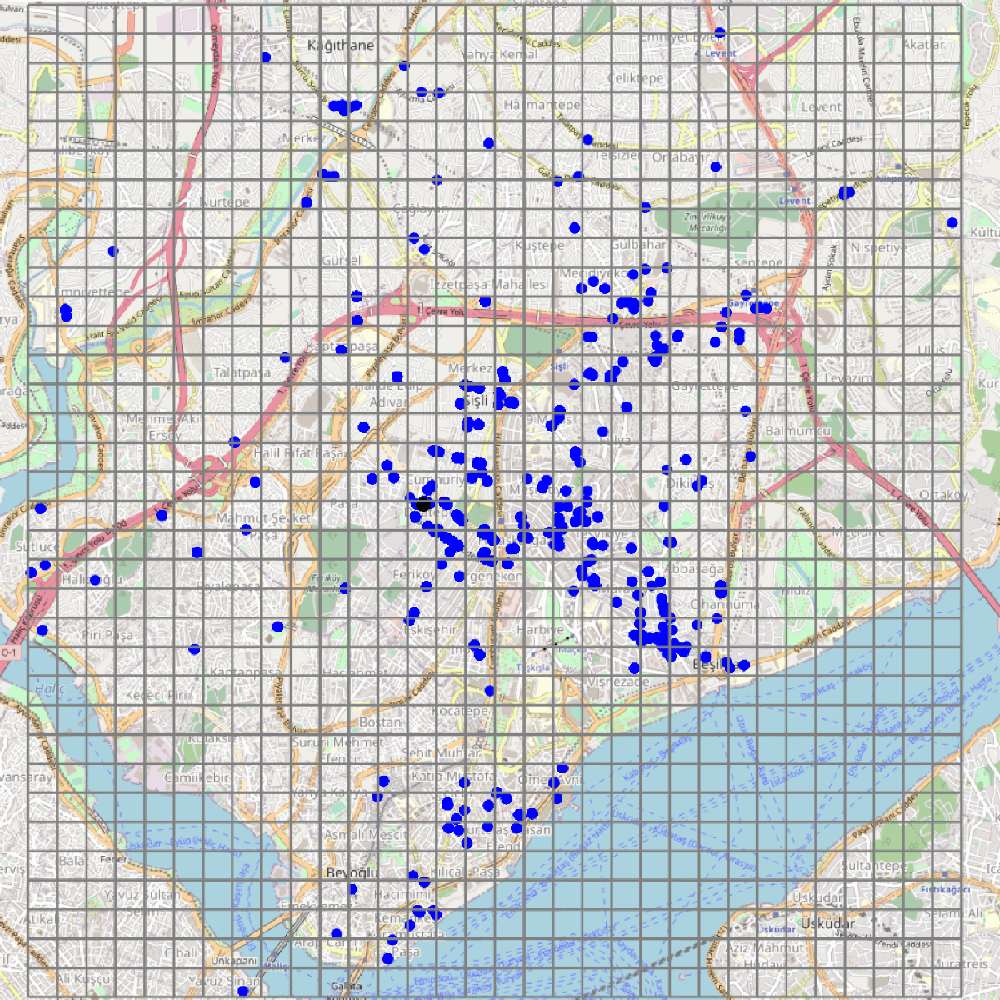This screenshot has height=1000, width=1000.
Task: Click the Şişli district label
Action: 476,400
